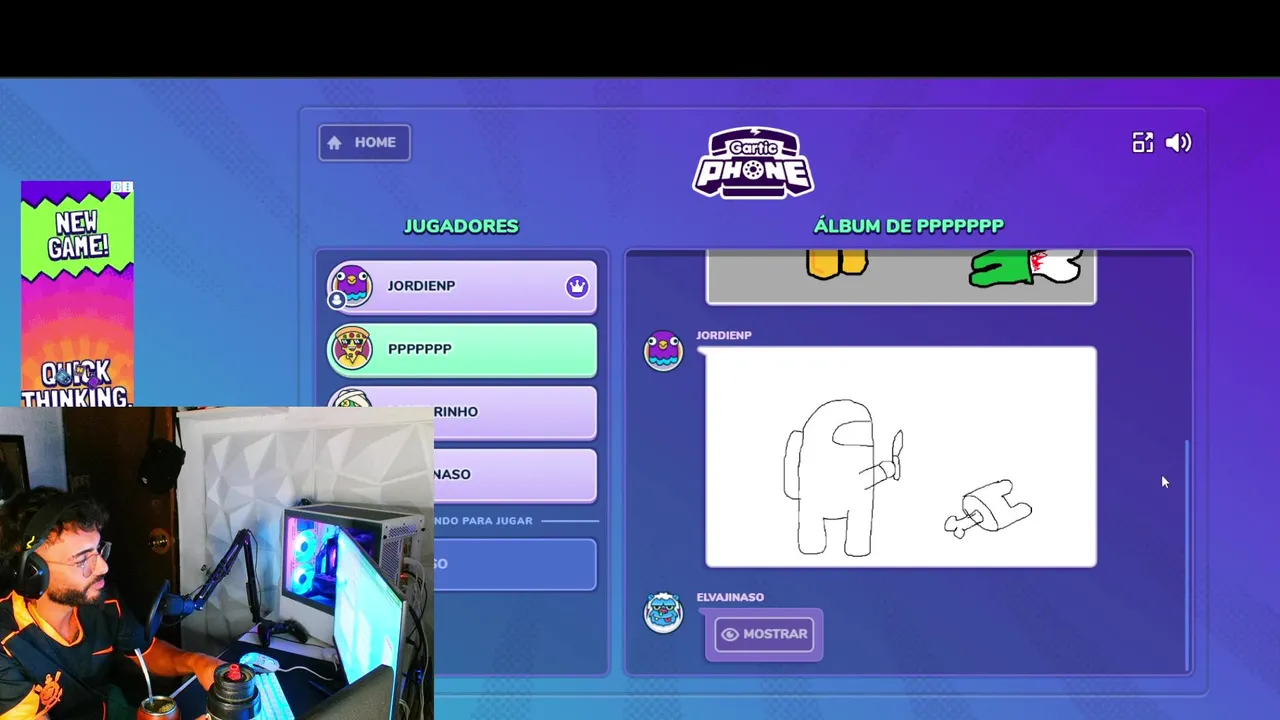Click the crown icon next to JORDIENP
The height and width of the screenshot is (720, 1280).
pos(577,287)
